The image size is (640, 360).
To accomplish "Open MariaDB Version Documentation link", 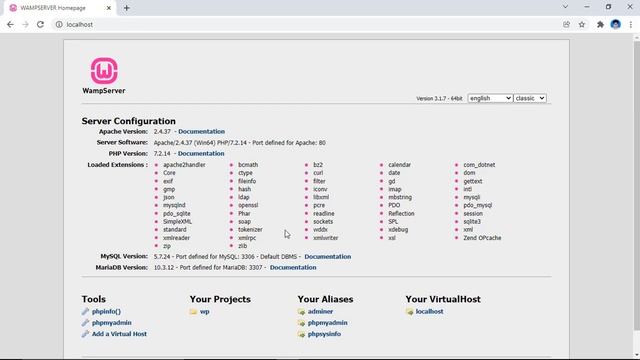I will (293, 267).
